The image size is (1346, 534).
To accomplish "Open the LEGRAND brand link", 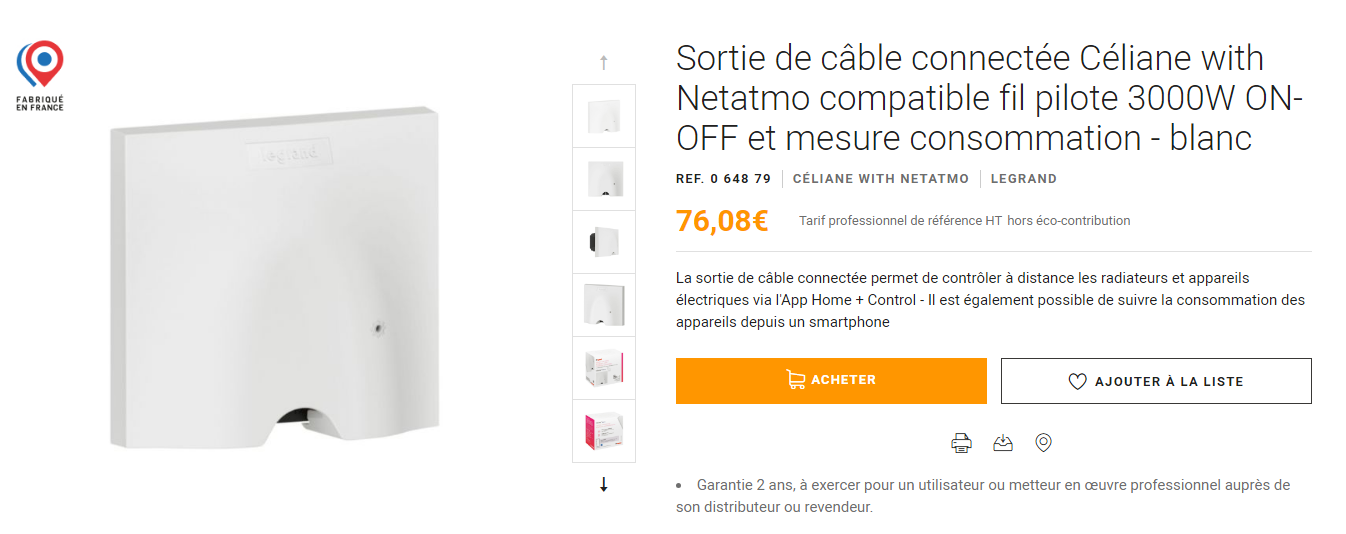I will 1024,179.
